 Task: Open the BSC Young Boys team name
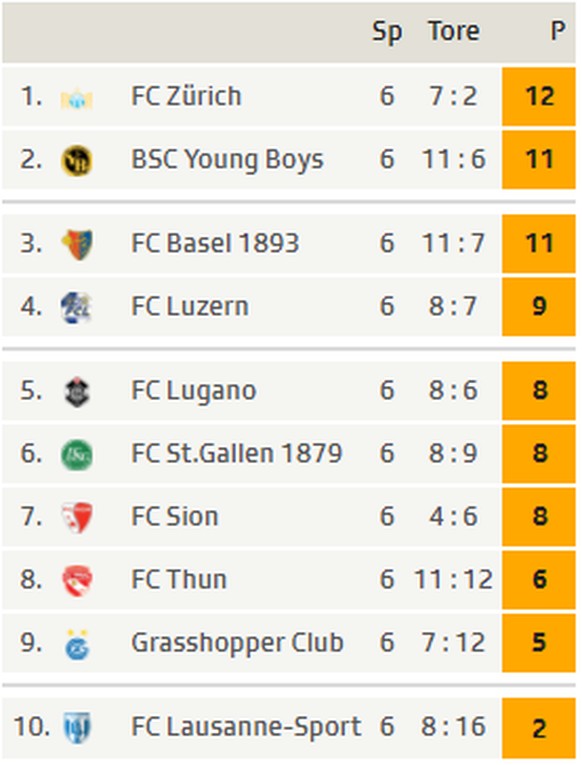click(x=227, y=160)
